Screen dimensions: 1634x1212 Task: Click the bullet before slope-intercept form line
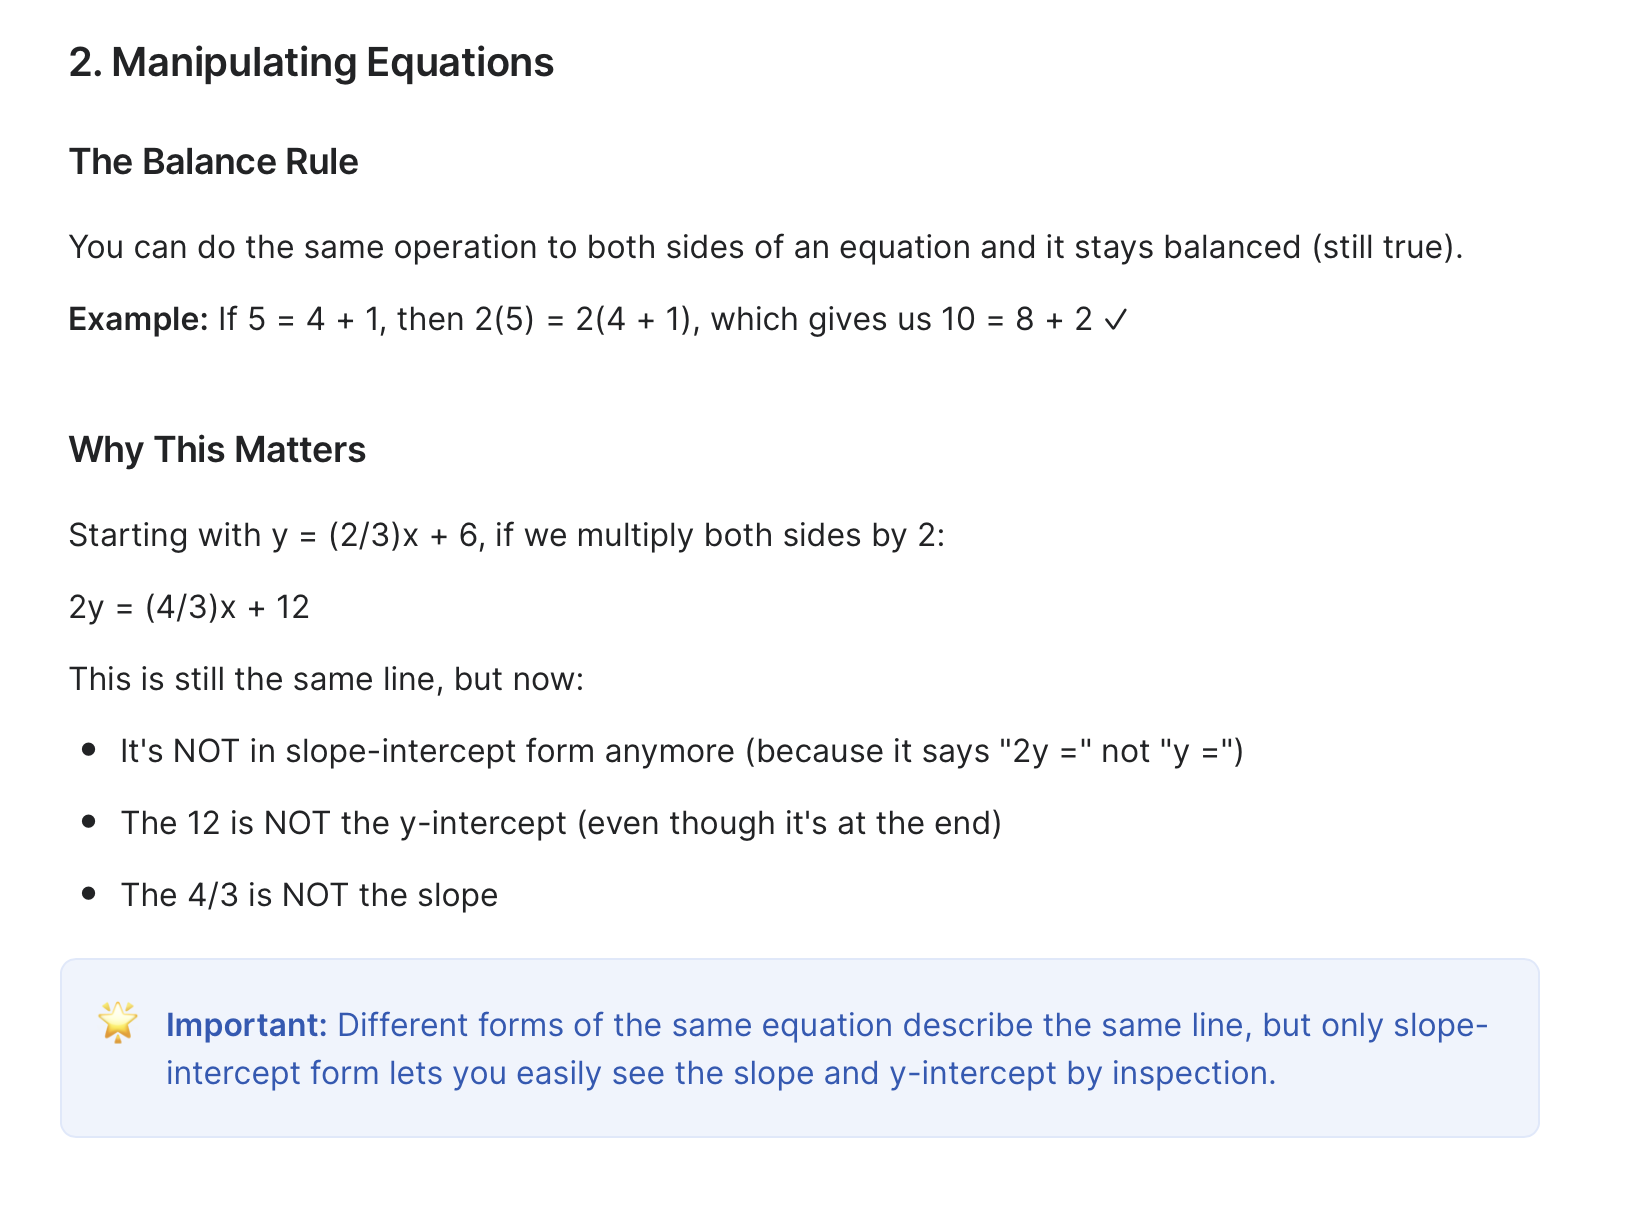tap(89, 749)
